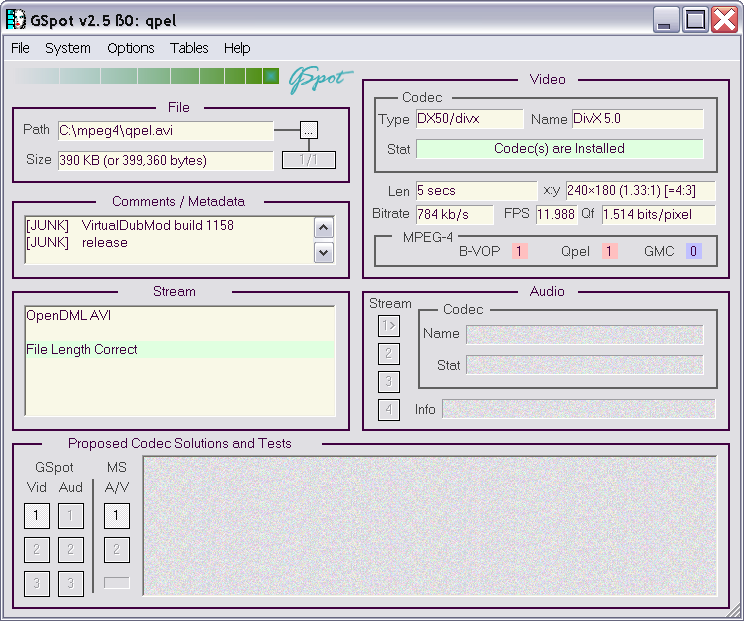Click the Size field showing 390 KB
744x621 pixels.
pyautogui.click(x=166, y=160)
